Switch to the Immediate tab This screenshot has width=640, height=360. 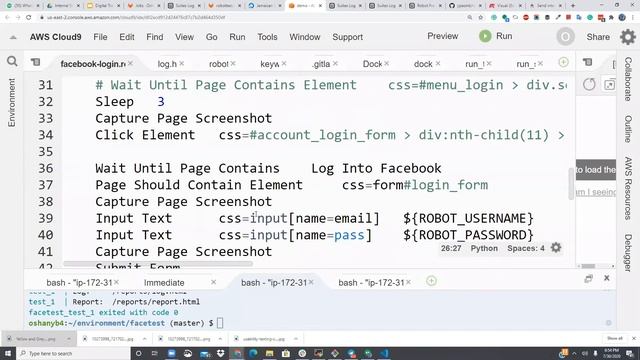[164, 282]
